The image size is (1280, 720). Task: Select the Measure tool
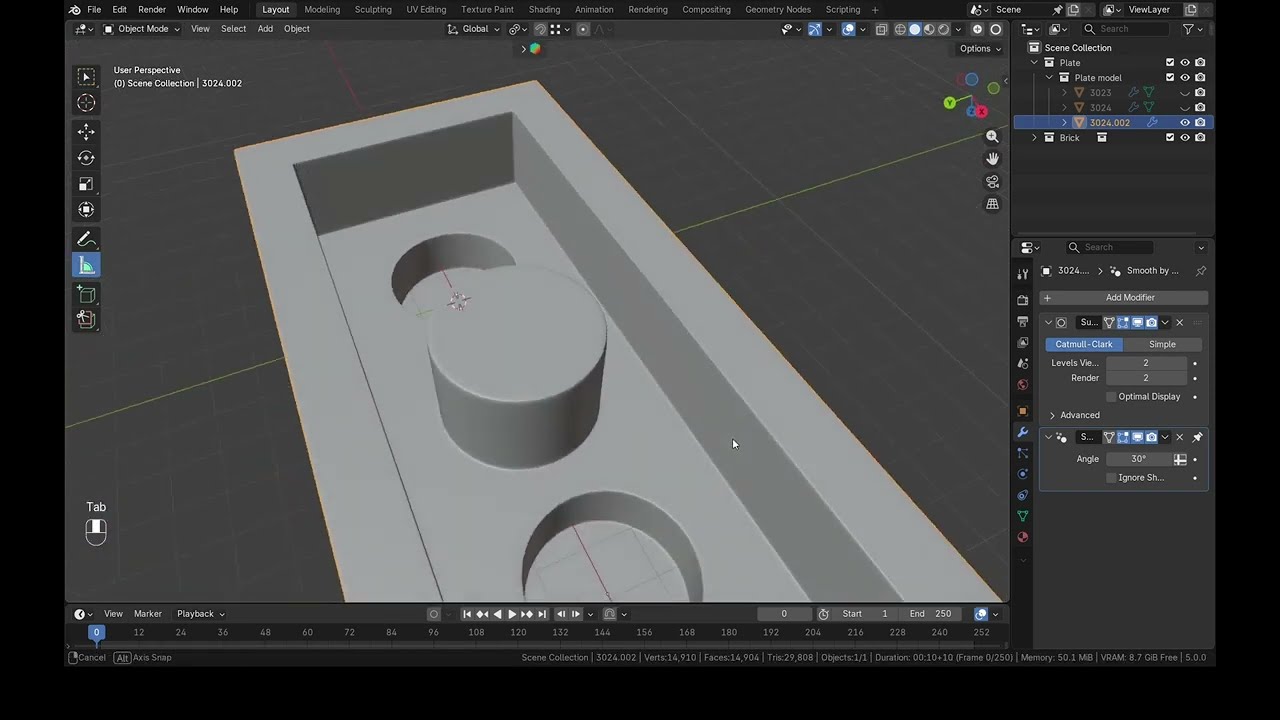(86, 265)
